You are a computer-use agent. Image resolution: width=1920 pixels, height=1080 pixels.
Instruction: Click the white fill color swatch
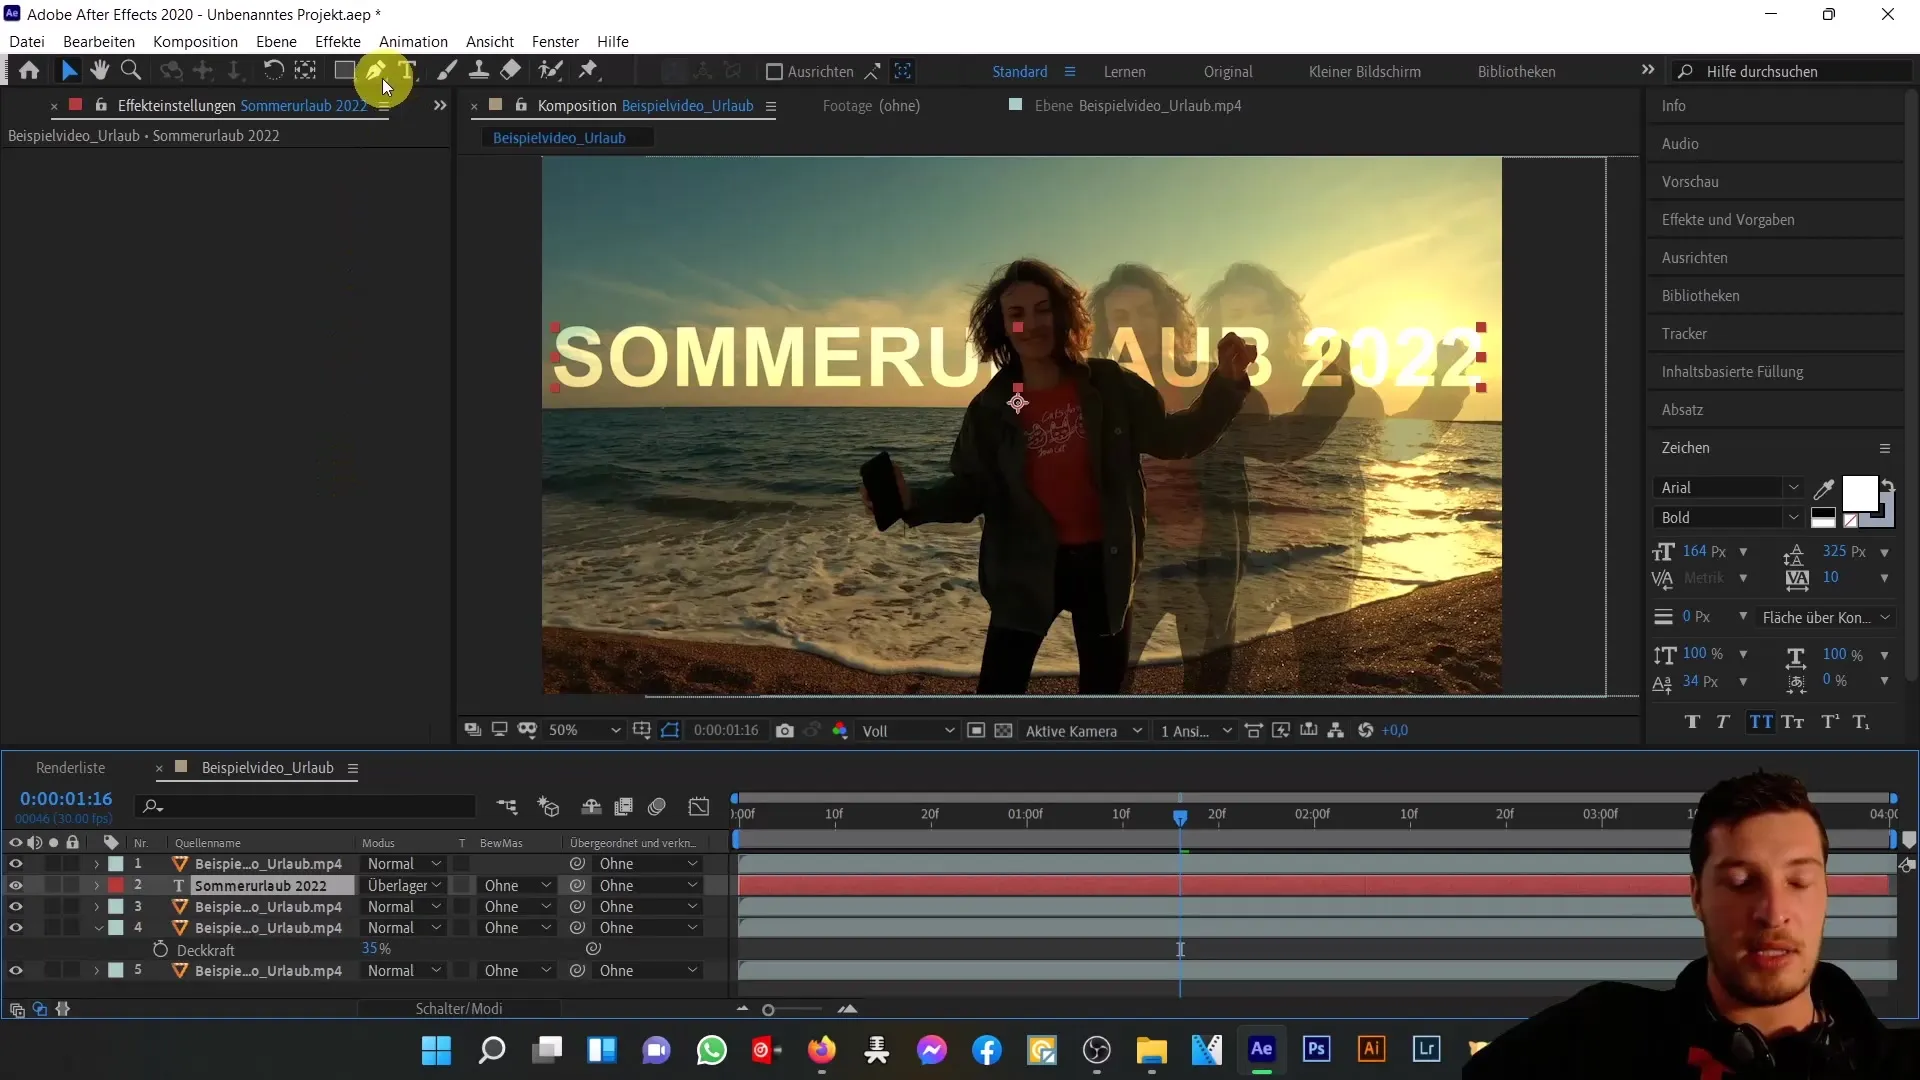point(1859,493)
